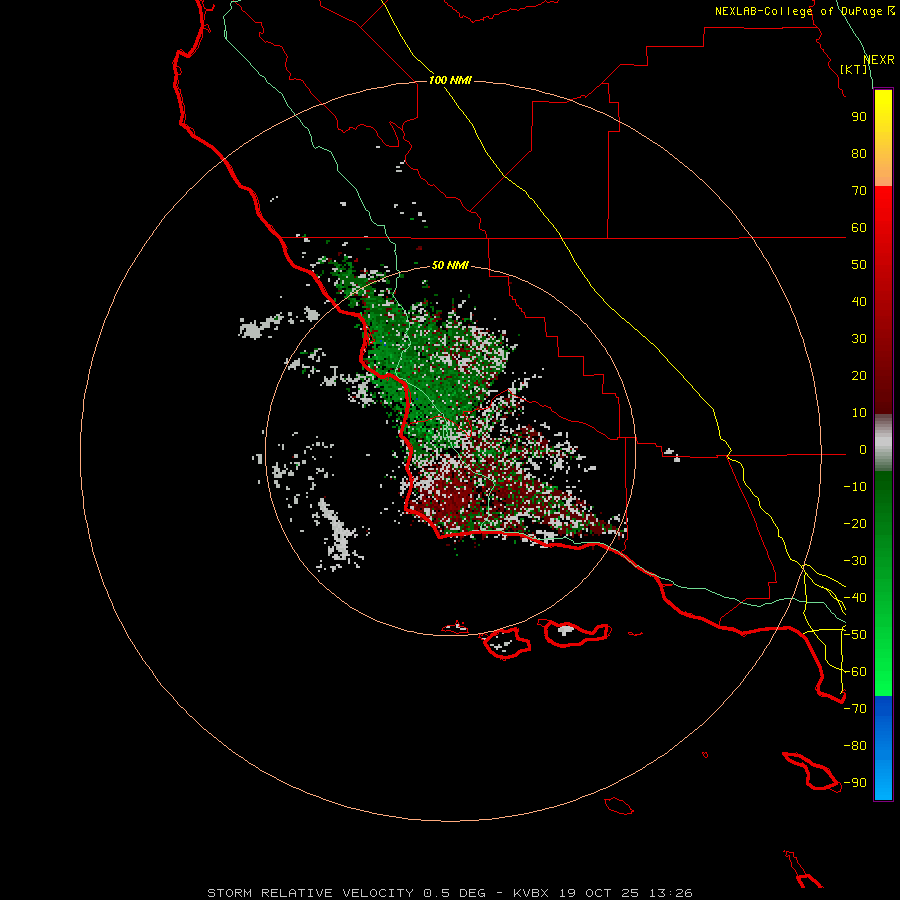The width and height of the screenshot is (900, 900).
Task: Click the positive 10 value on velocity scale
Action: pyautogui.click(x=859, y=413)
